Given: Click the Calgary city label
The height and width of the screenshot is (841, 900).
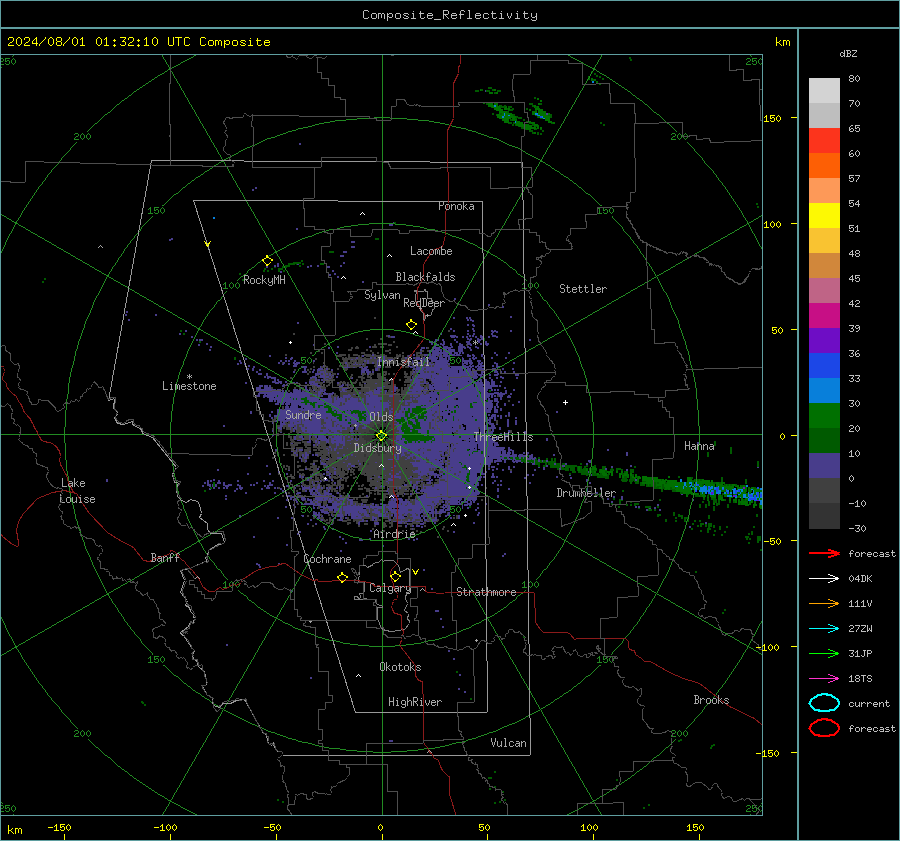Looking at the screenshot, I should click(390, 588).
